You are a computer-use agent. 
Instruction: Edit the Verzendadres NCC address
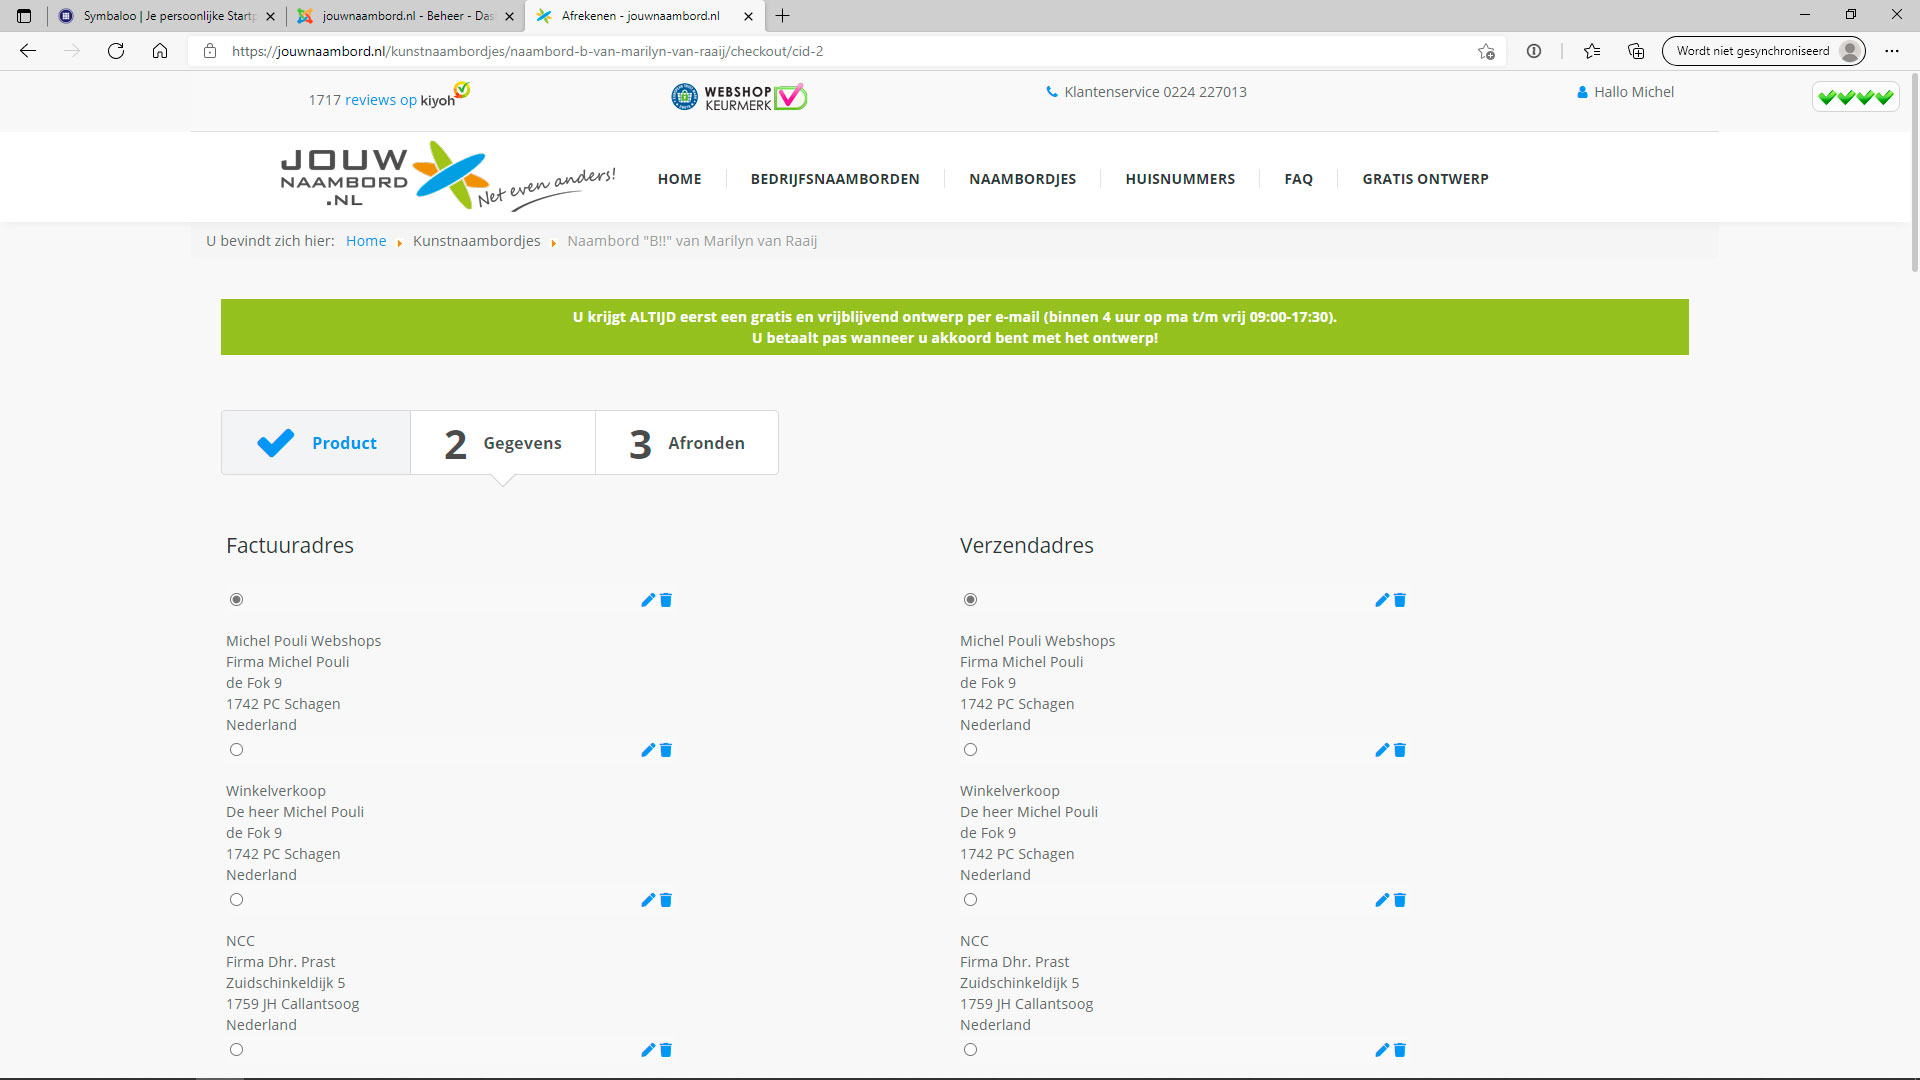click(x=1382, y=900)
